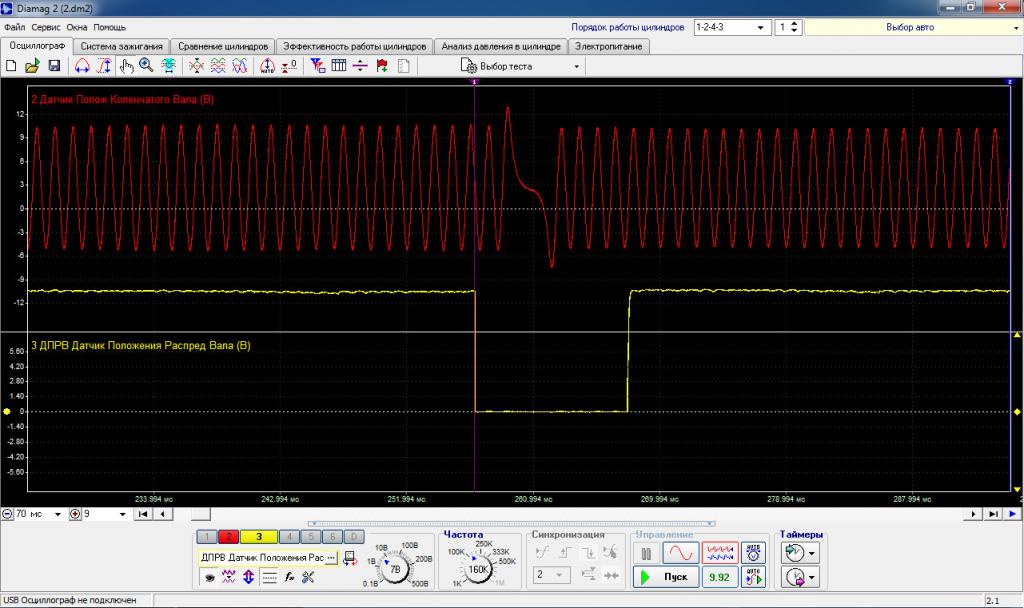Toggle channel D button
The height and width of the screenshot is (608, 1024).
[354, 537]
